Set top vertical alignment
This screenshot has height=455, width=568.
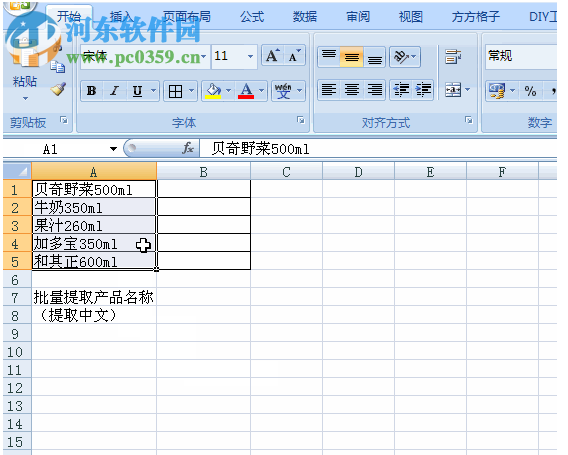tap(329, 57)
